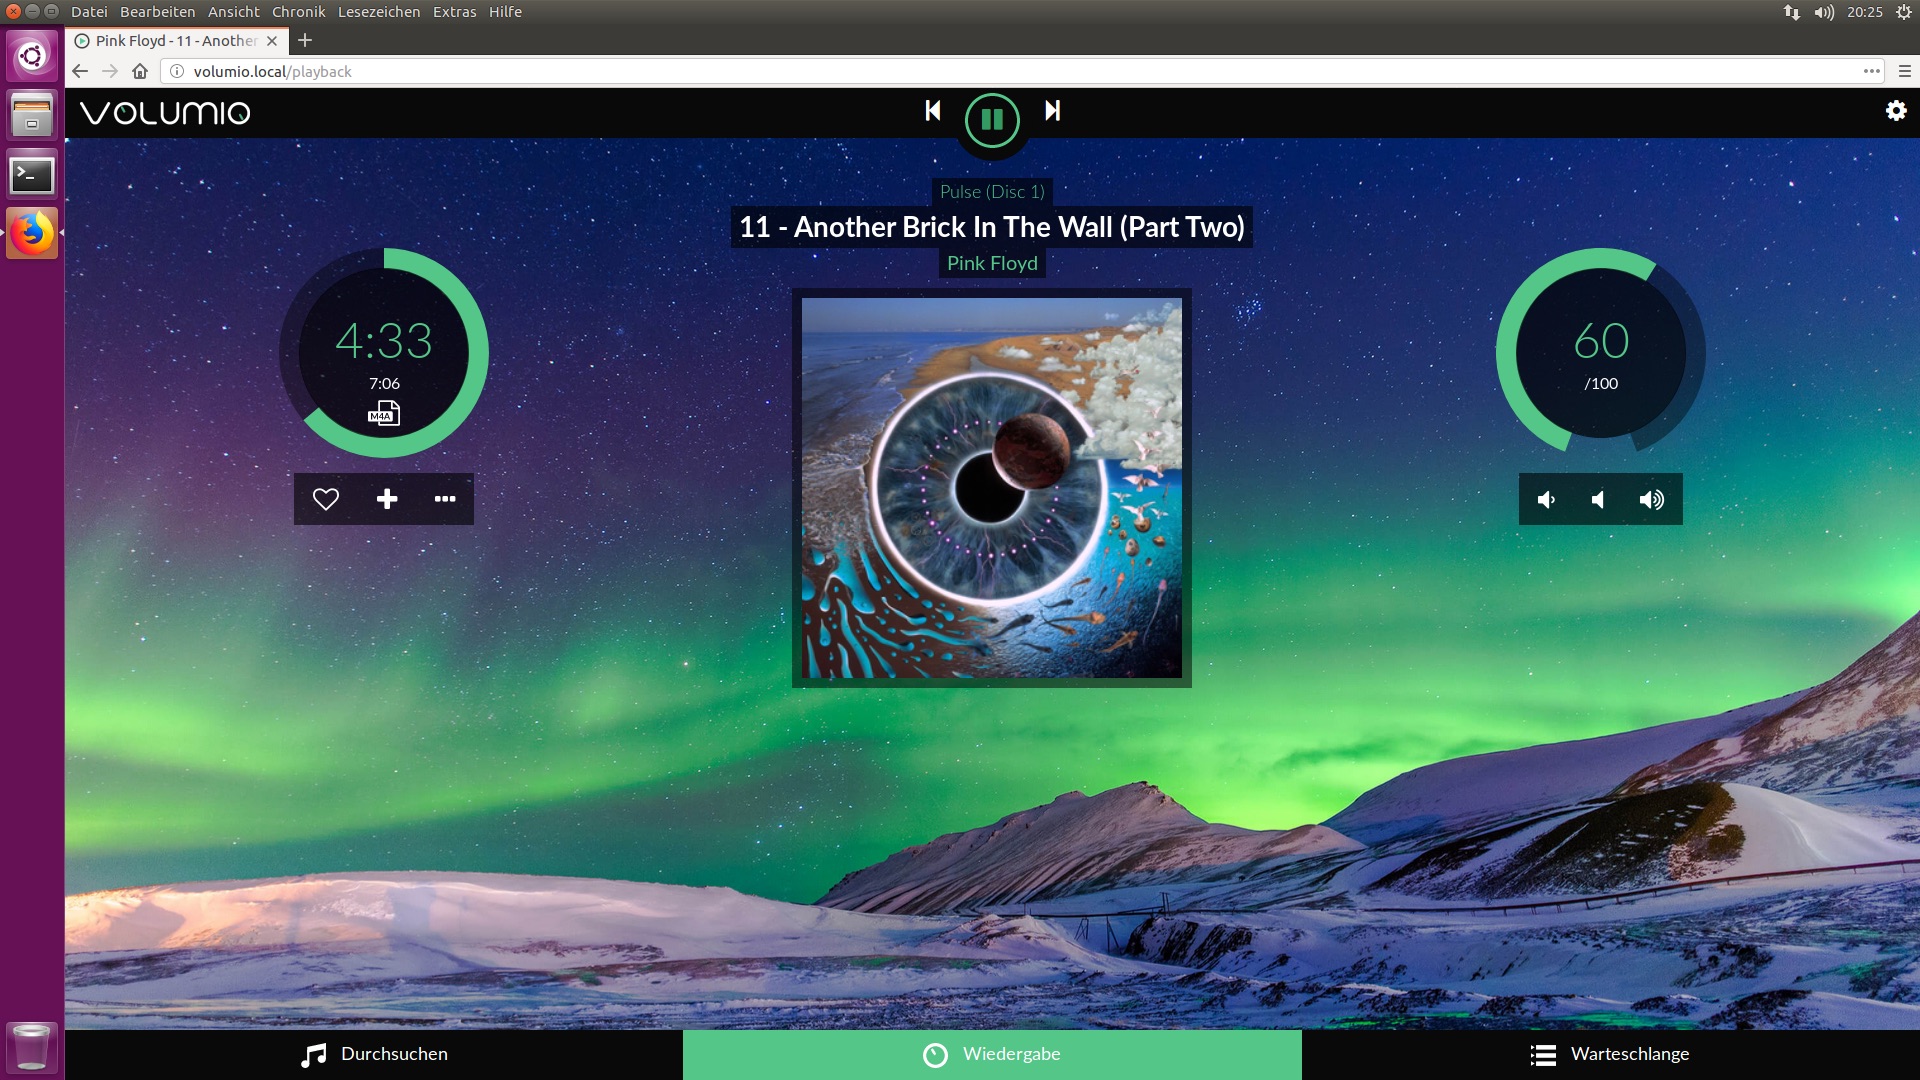The width and height of the screenshot is (1920, 1080).
Task: Pause playback with the green pause button
Action: [992, 120]
